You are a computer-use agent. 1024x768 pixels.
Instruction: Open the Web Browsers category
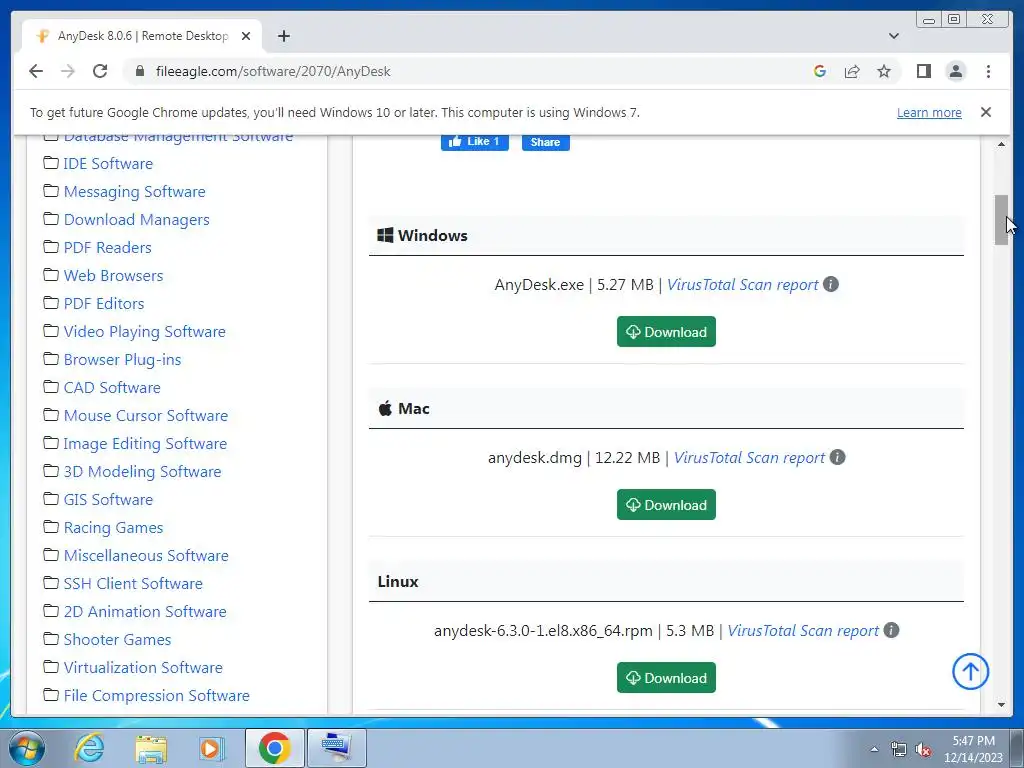point(113,276)
